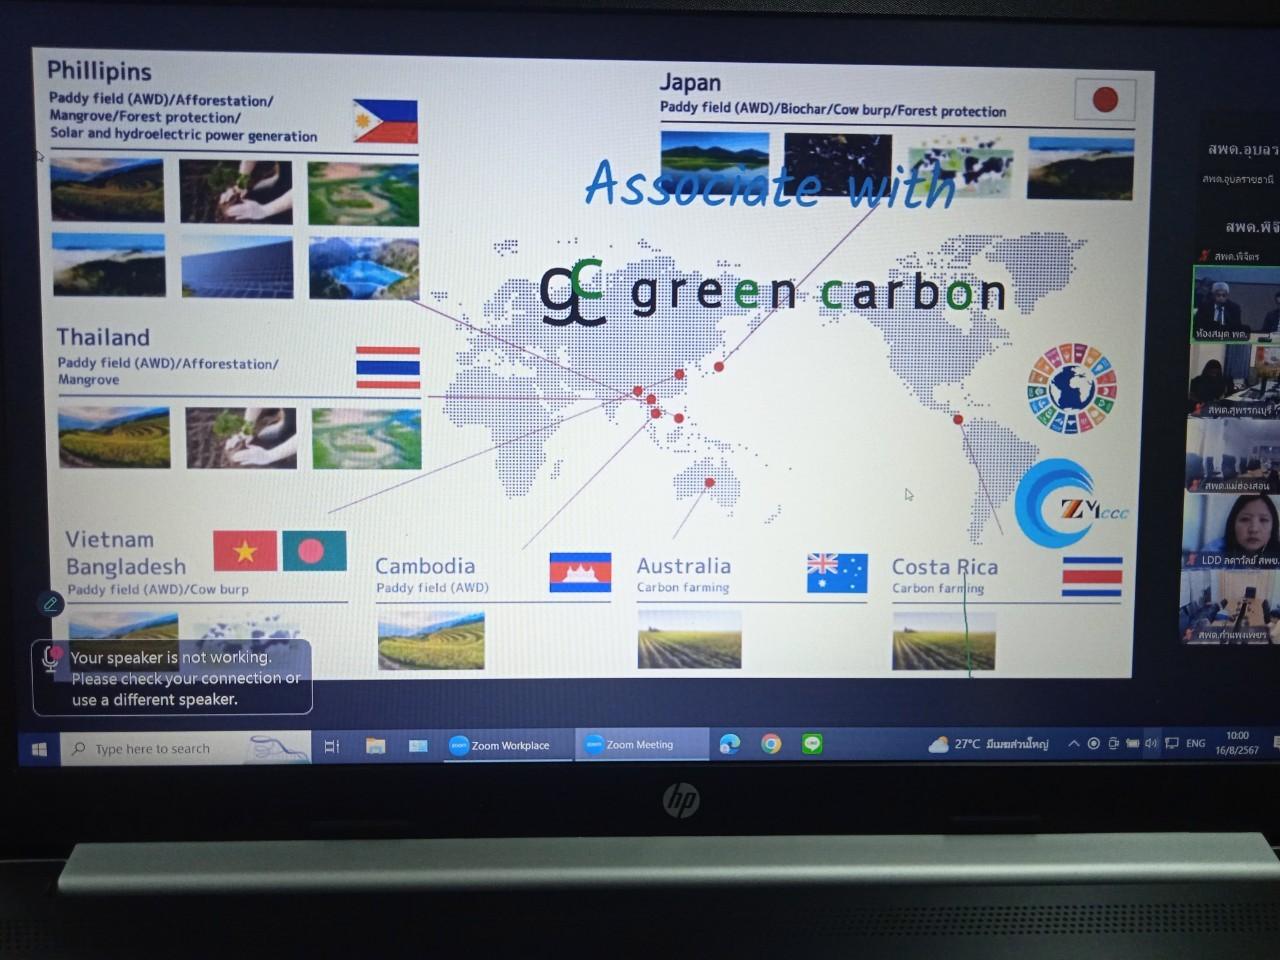Select the สพด.กำแพงเพชร participant video
The image size is (1280, 960).
click(1232, 606)
